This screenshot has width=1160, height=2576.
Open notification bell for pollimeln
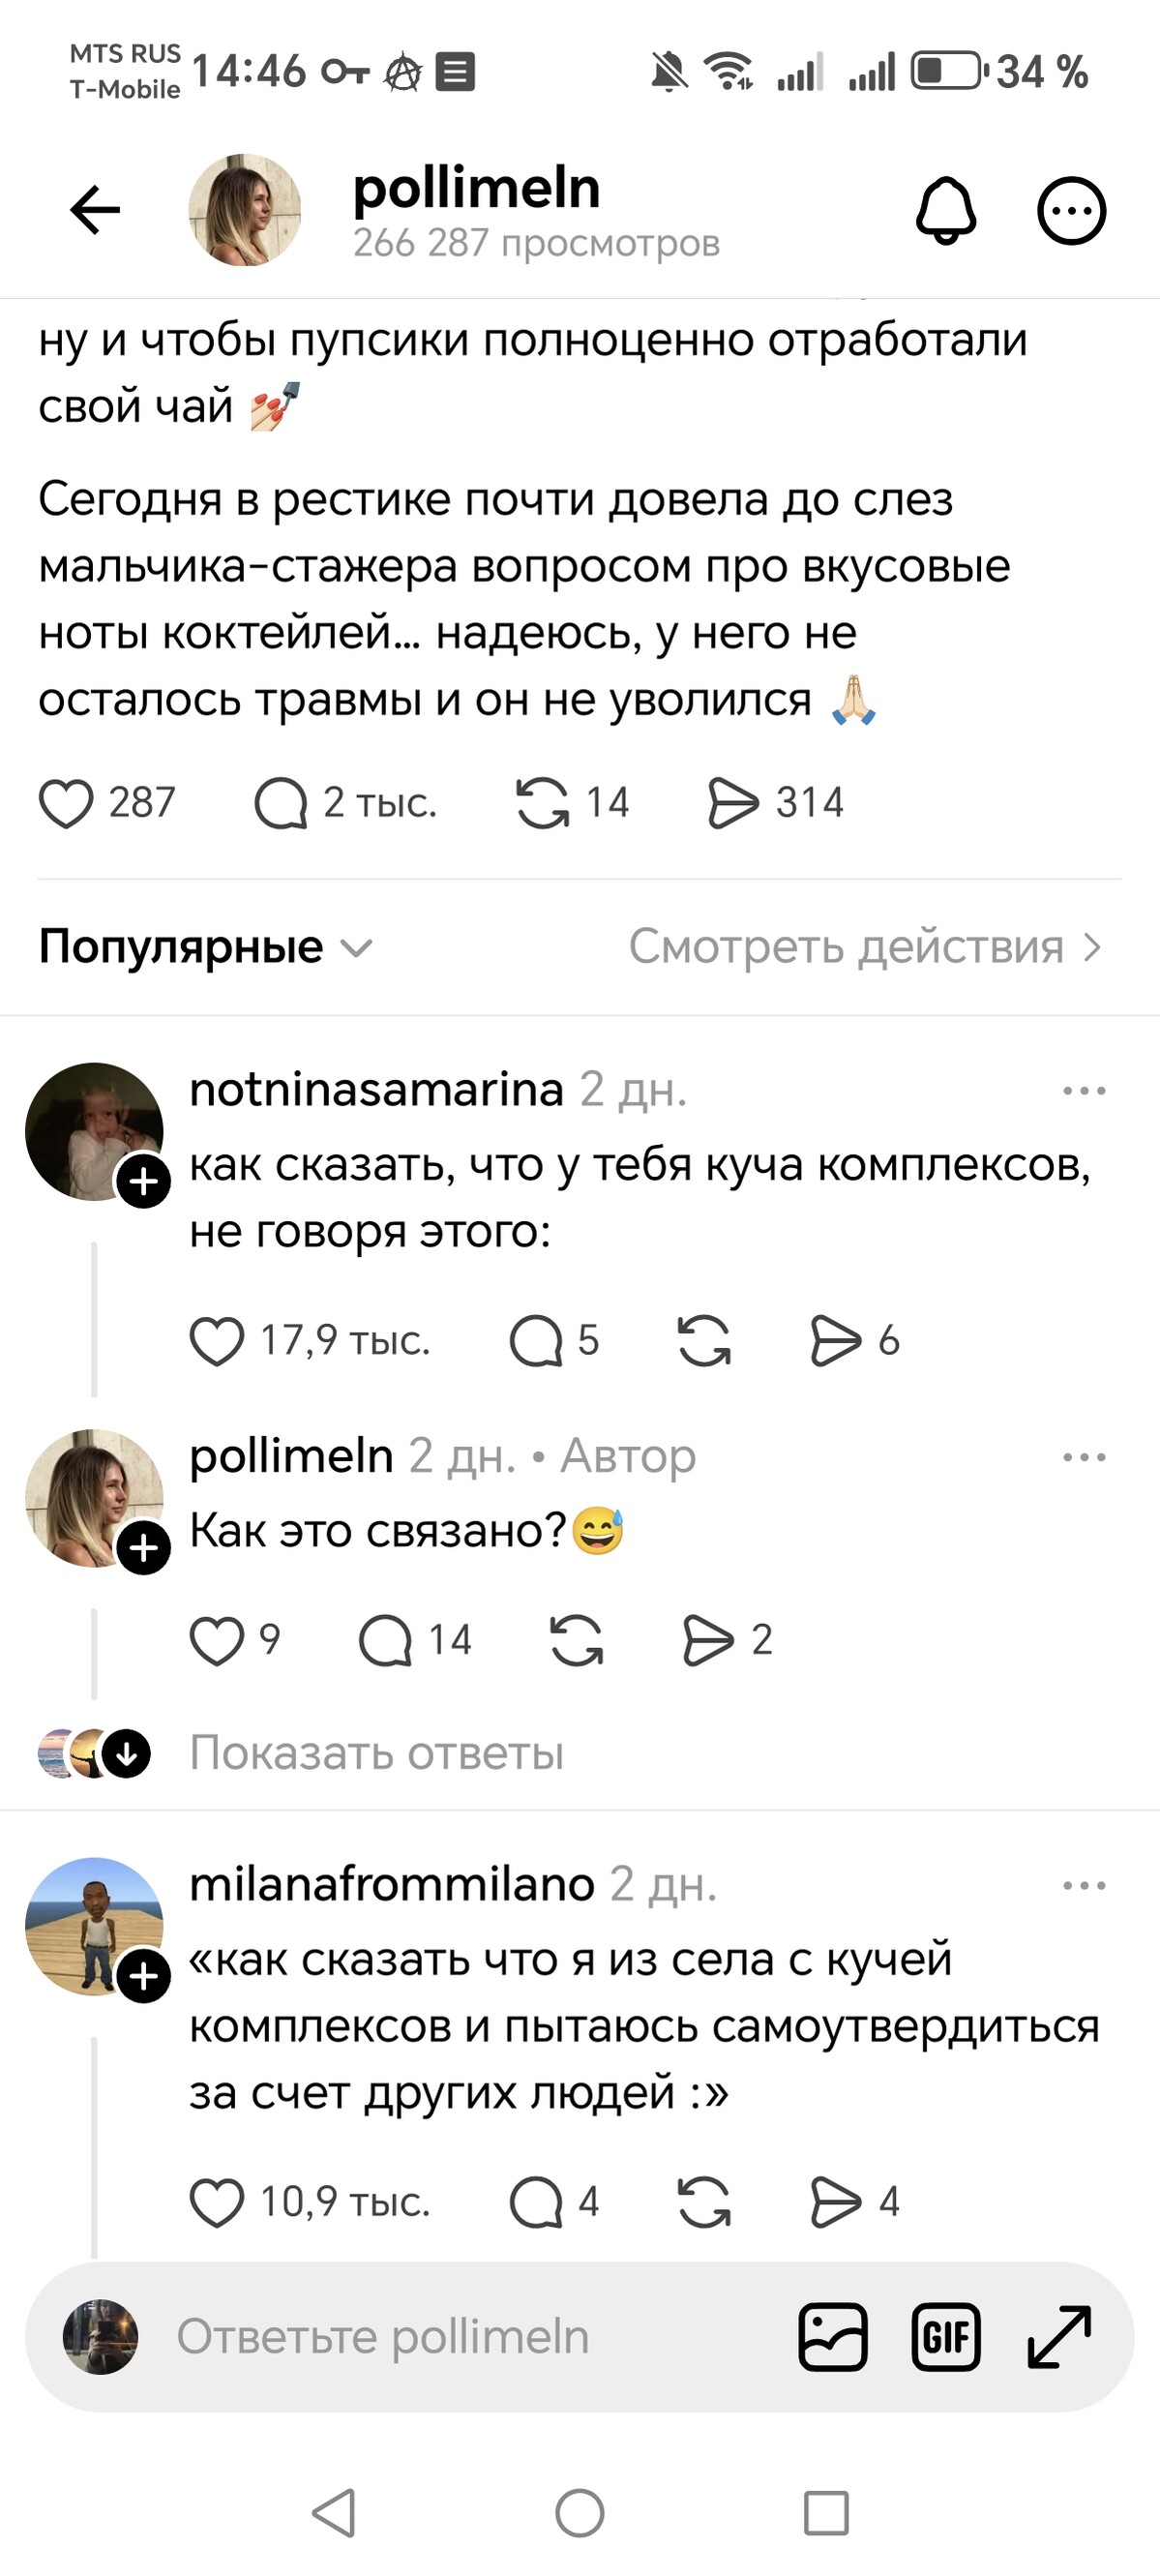945,210
